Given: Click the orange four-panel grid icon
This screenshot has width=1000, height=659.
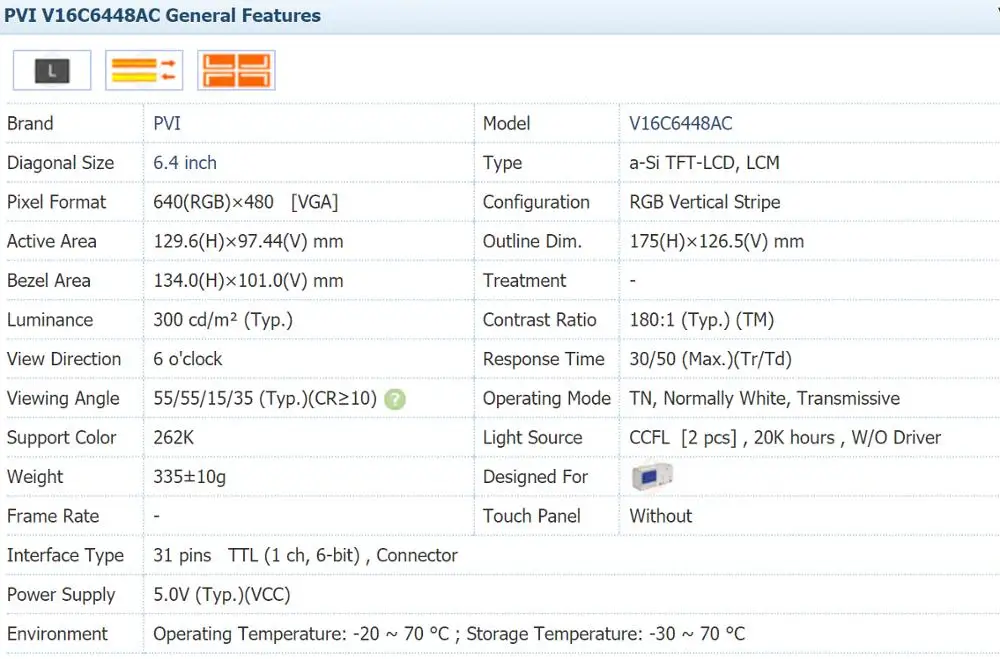Looking at the screenshot, I should (236, 70).
